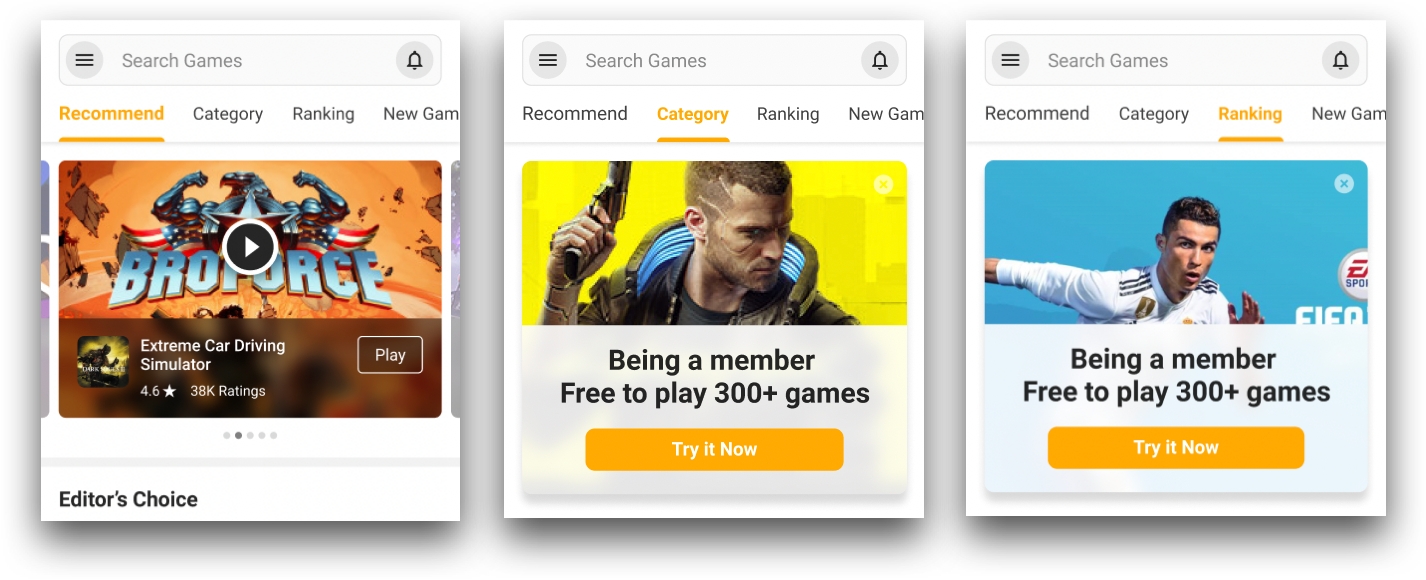Play the Broforce video preview
The width and height of the screenshot is (1426, 580).
[x=250, y=246]
